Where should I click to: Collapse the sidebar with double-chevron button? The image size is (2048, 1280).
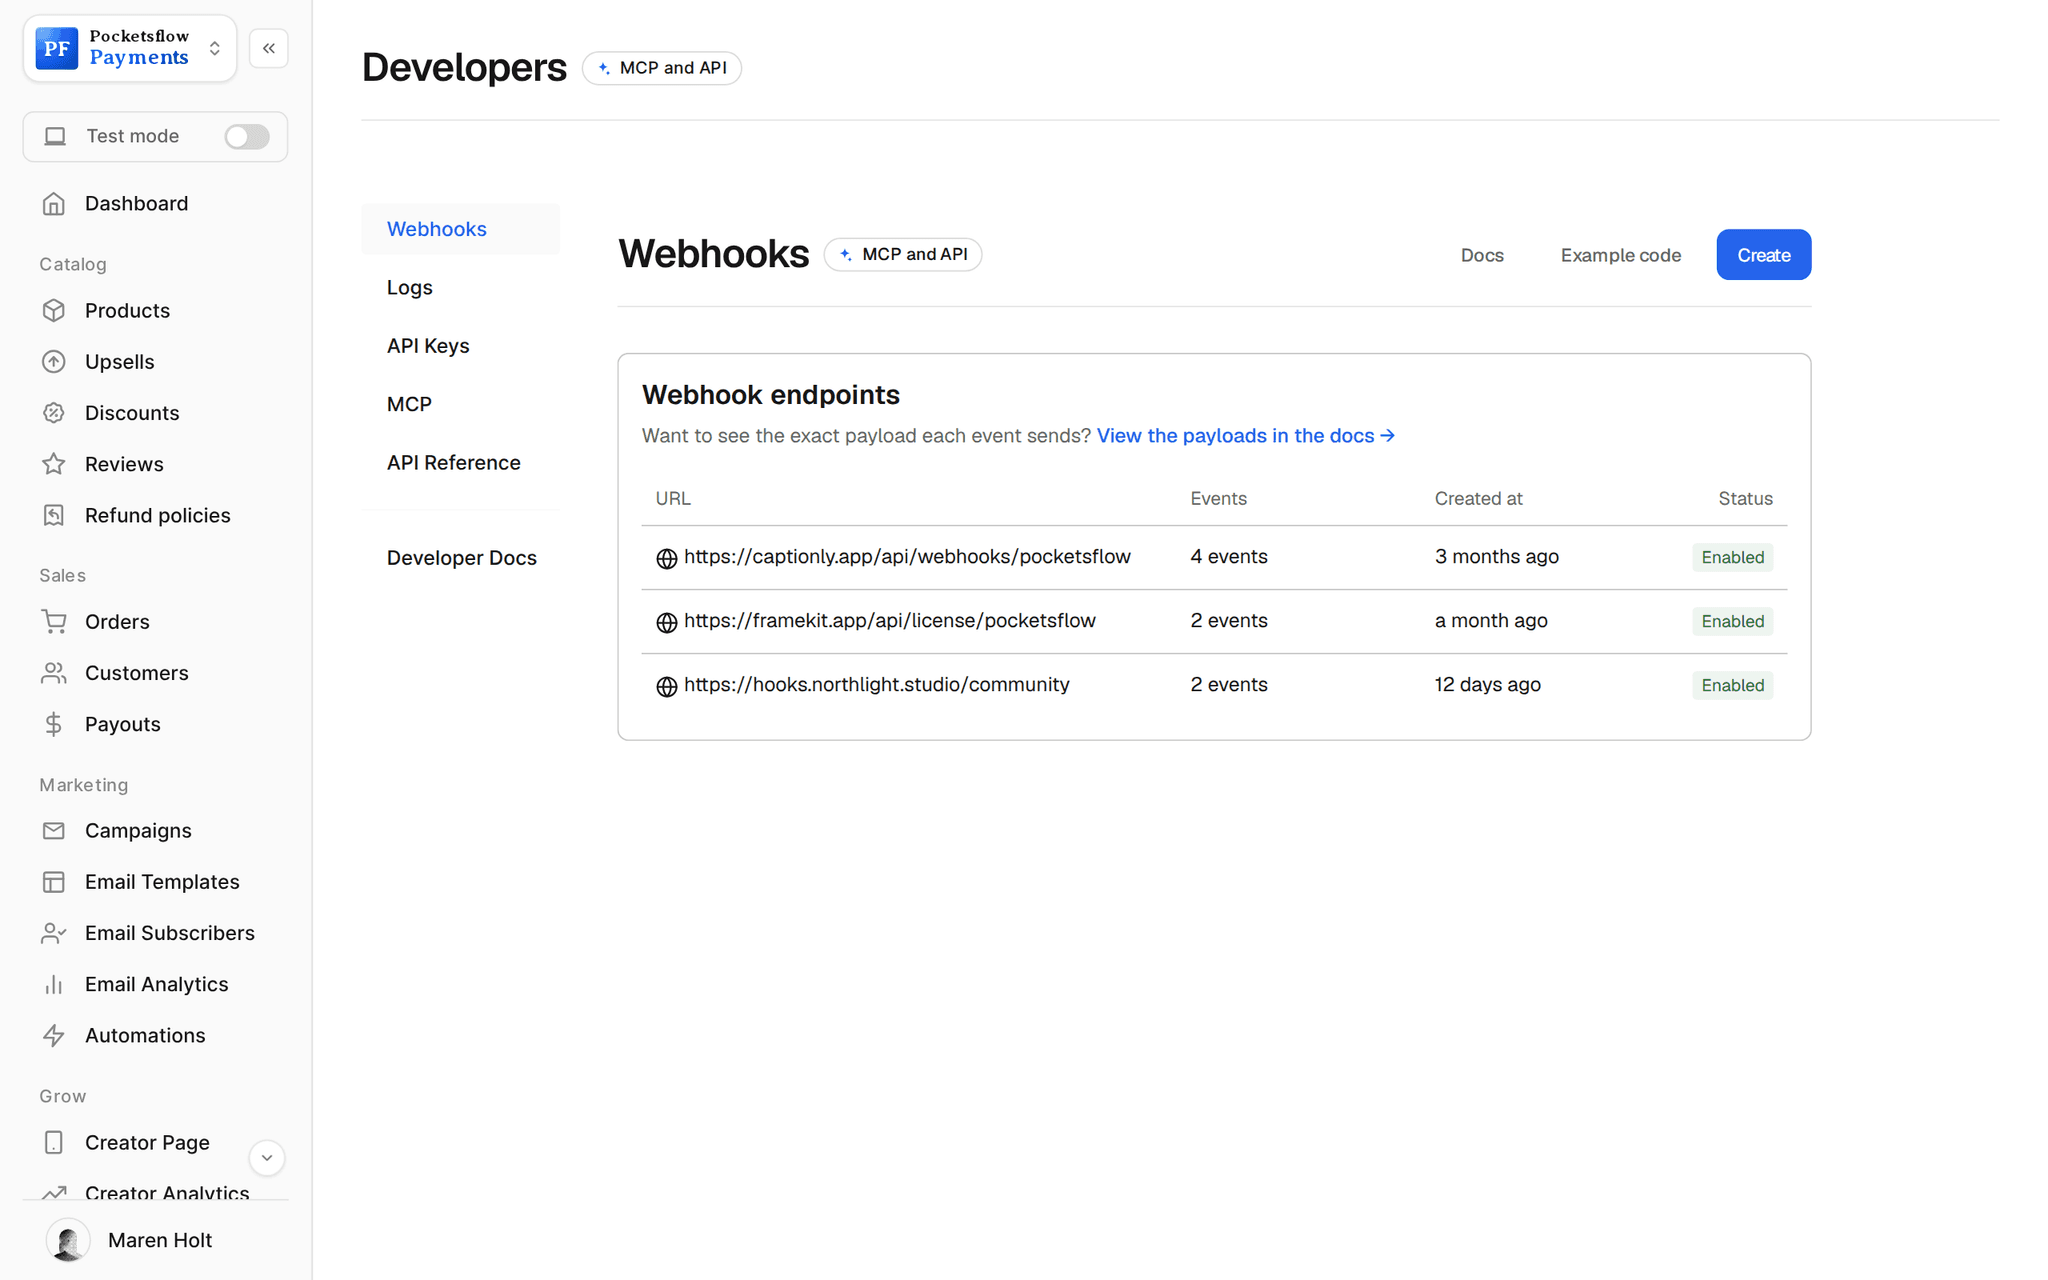tap(269, 48)
